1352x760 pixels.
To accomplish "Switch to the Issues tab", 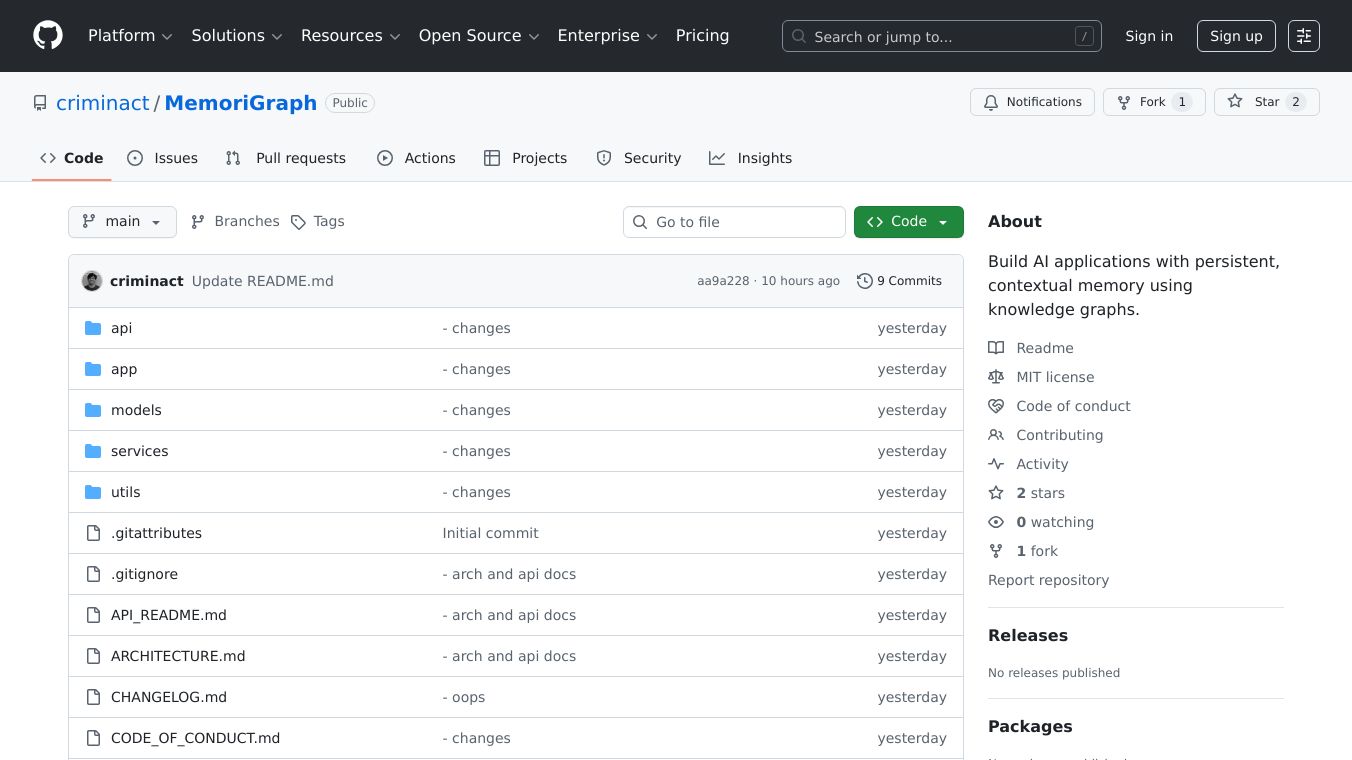I will (x=163, y=158).
